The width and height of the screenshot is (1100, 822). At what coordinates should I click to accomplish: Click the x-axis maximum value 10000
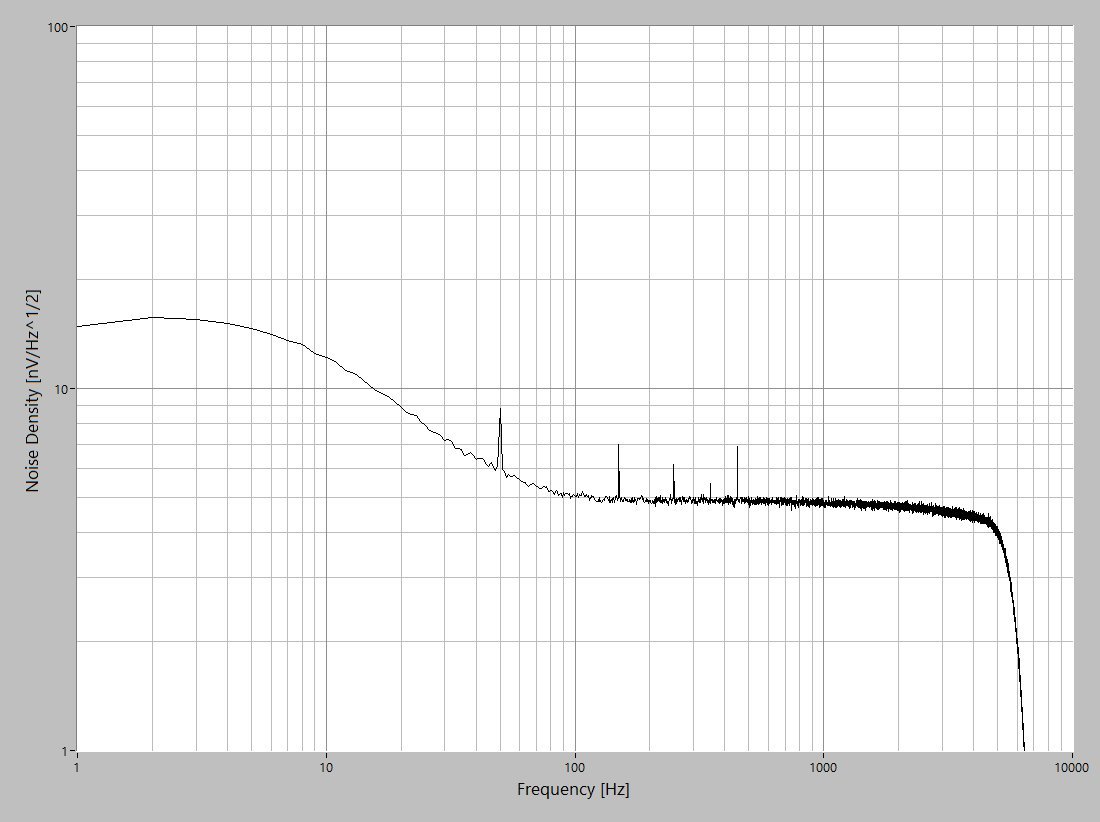click(1072, 767)
